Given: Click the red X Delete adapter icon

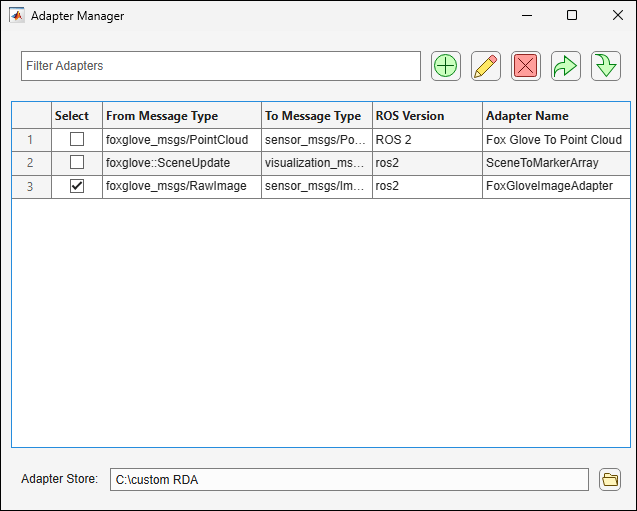Looking at the screenshot, I should (x=526, y=66).
